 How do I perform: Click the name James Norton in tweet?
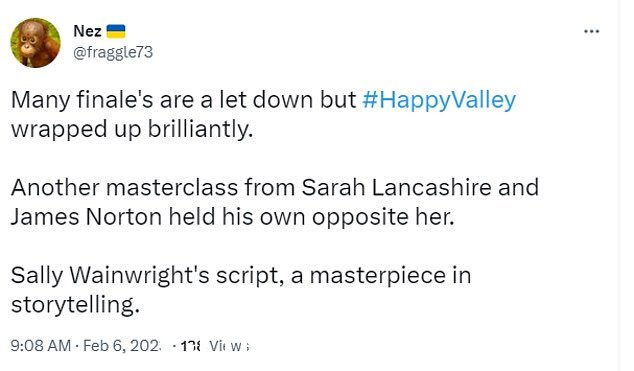(x=87, y=217)
